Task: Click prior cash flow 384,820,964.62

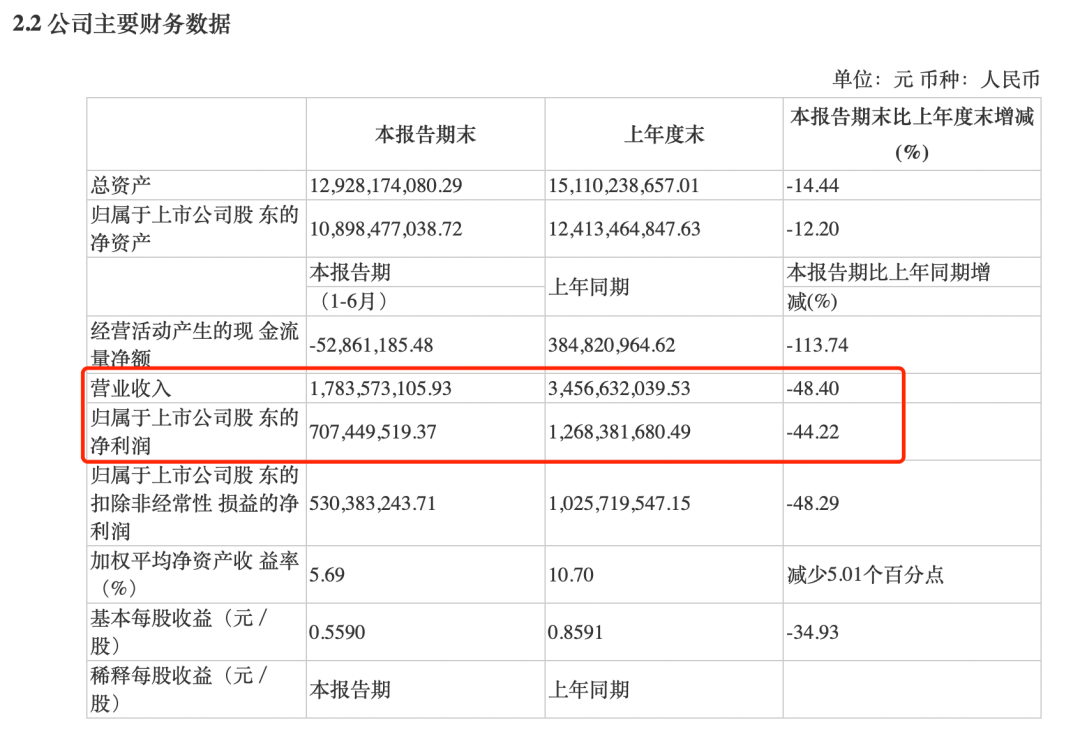Action: click(612, 345)
